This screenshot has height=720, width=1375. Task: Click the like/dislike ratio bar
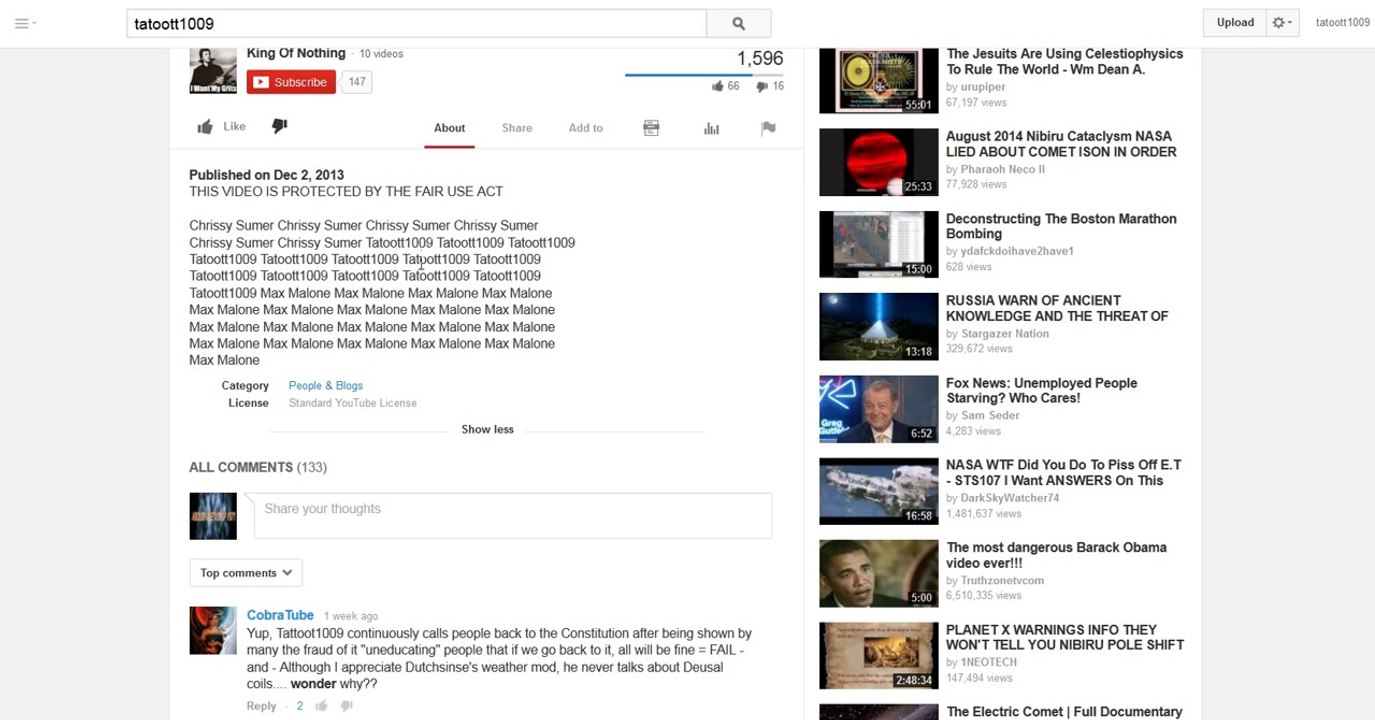(704, 75)
